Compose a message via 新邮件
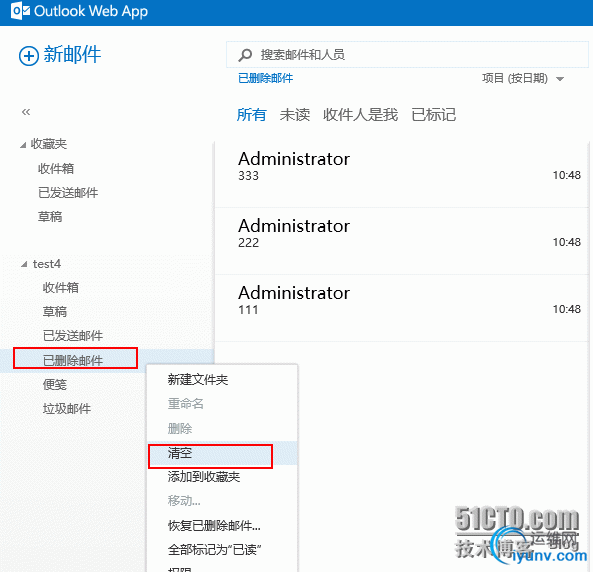Viewport: 593px width, 572px height. click(72, 54)
